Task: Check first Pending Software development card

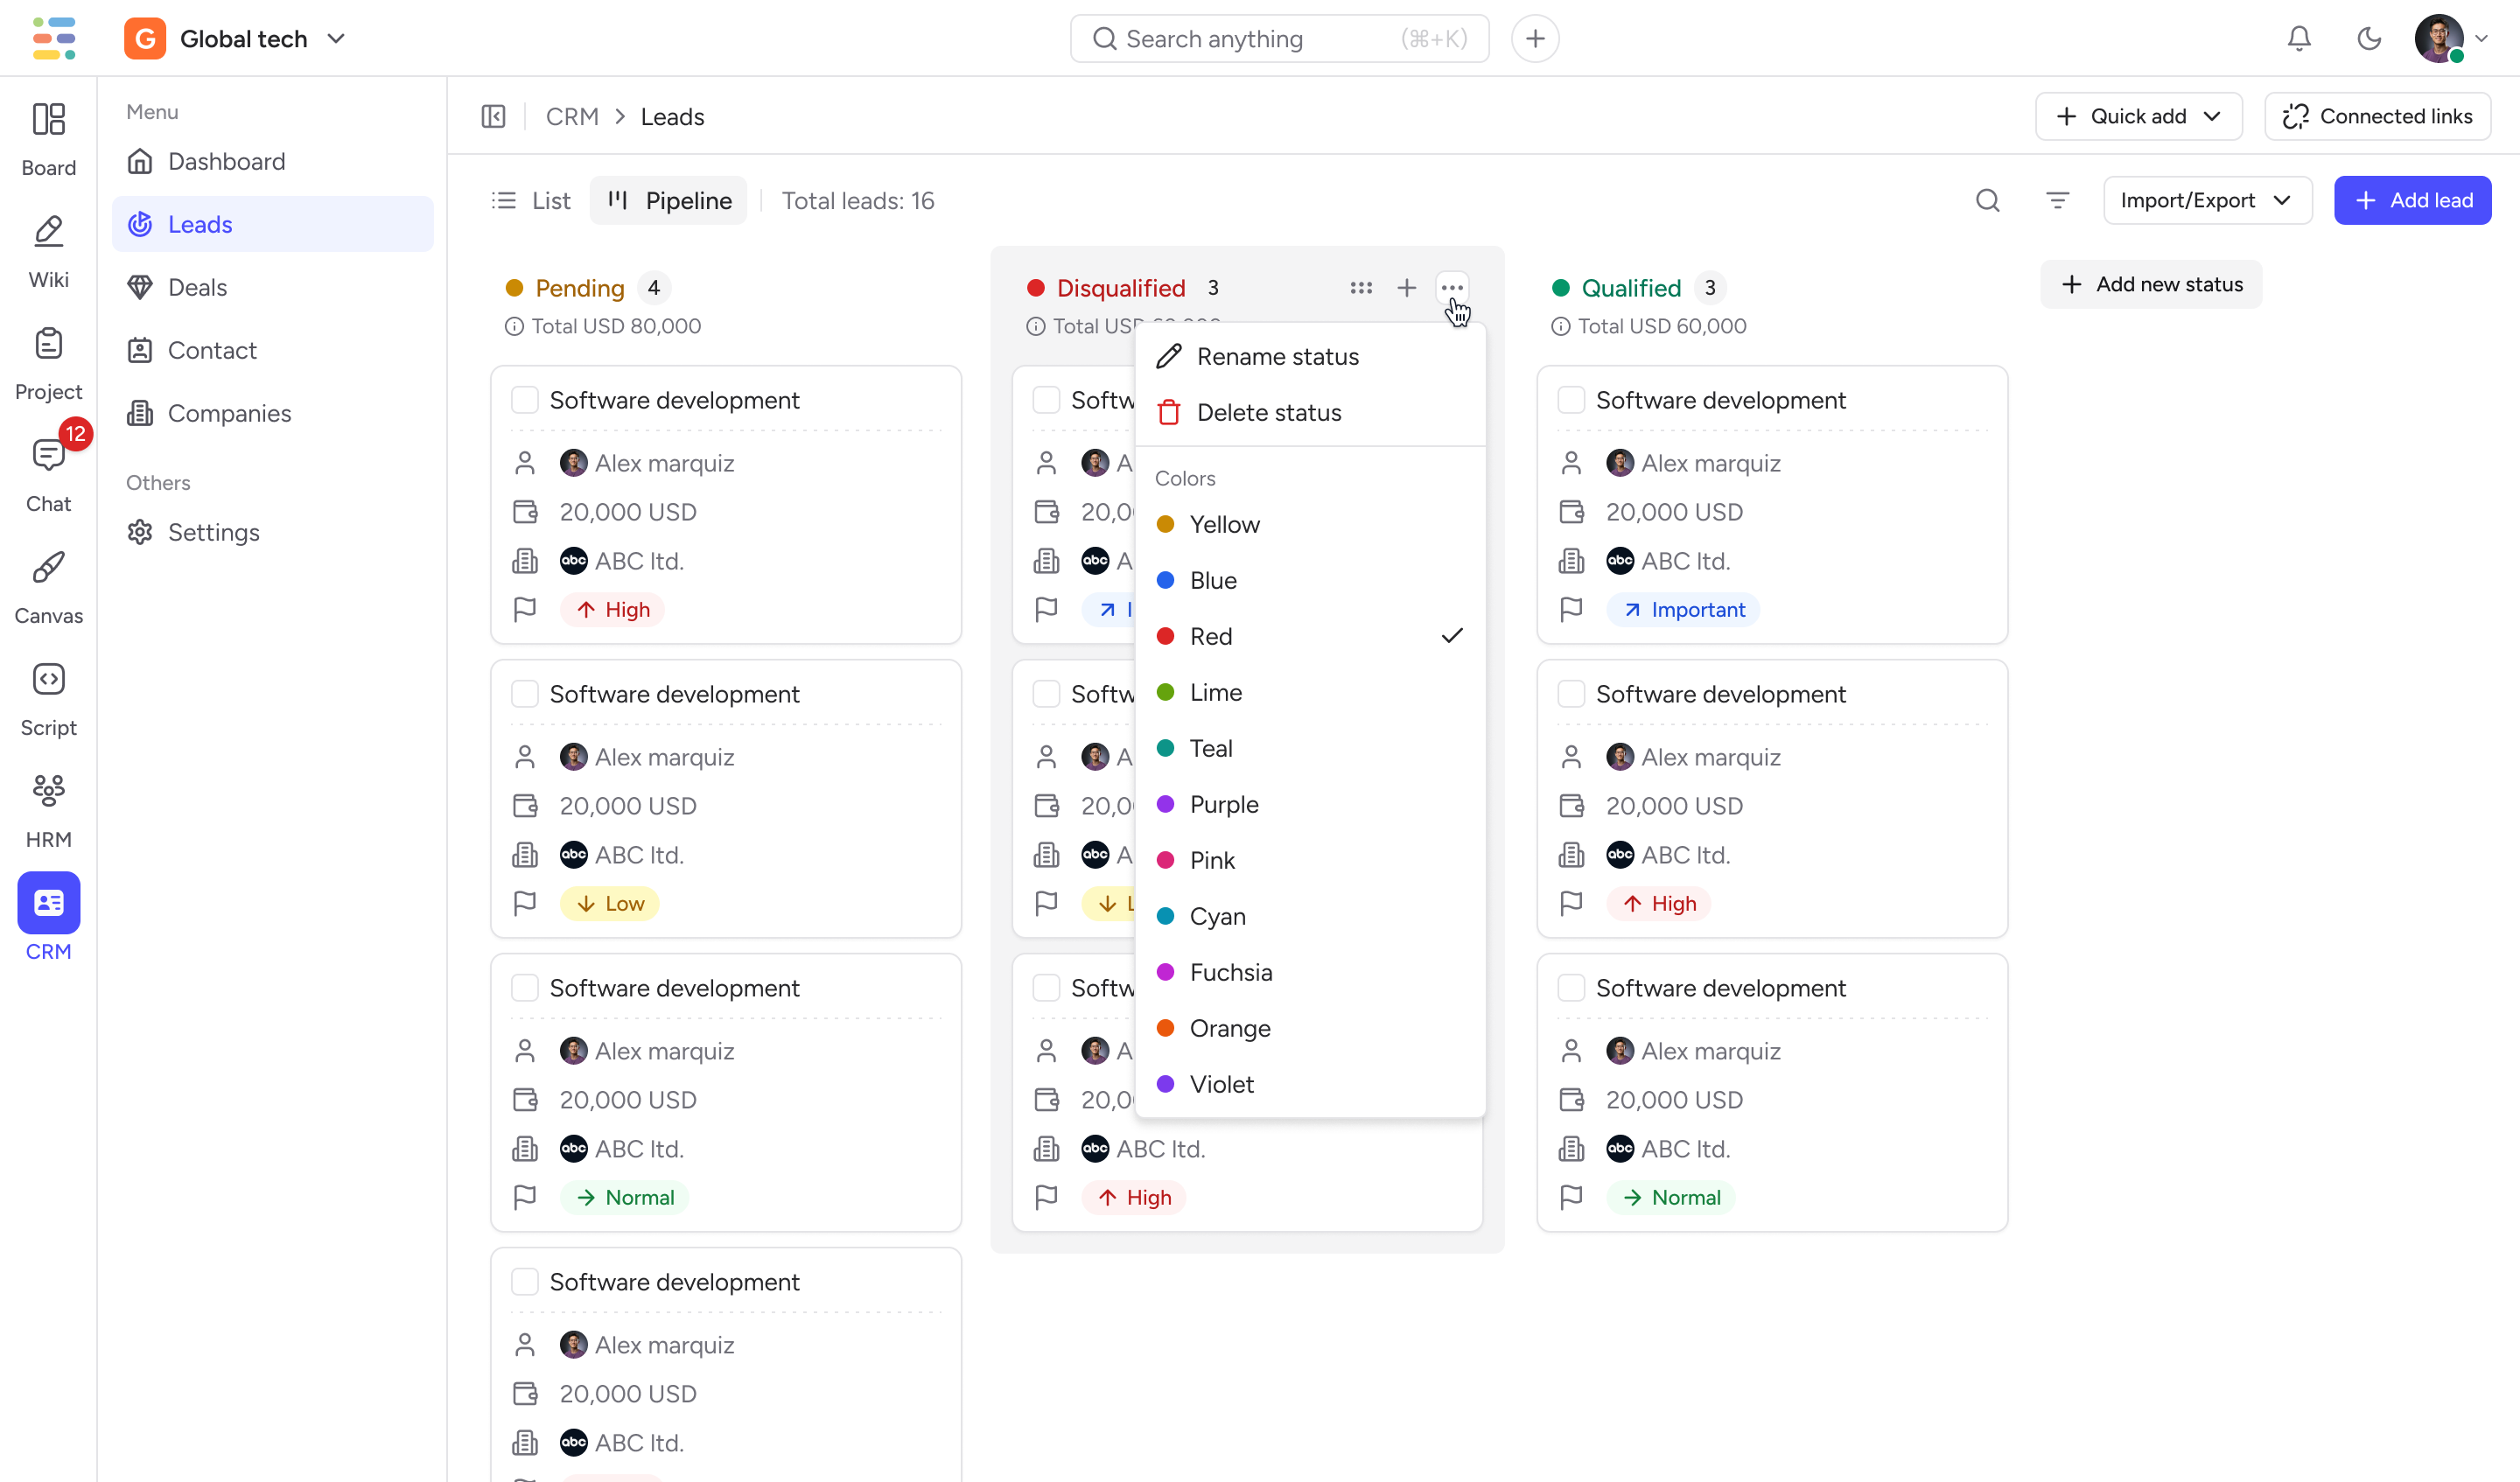Action: pos(525,400)
